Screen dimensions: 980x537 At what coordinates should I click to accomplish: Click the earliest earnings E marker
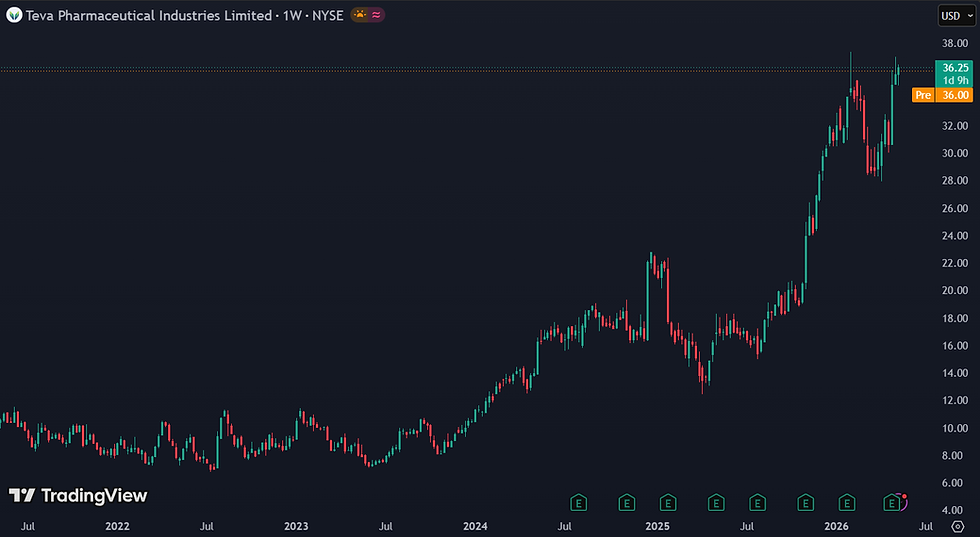[x=579, y=502]
